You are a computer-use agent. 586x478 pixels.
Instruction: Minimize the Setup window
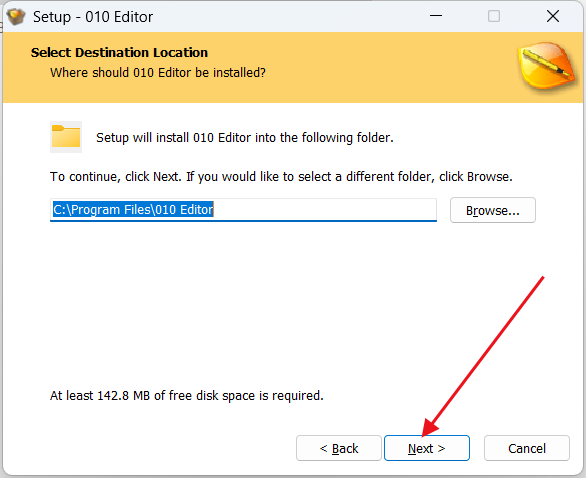(x=436, y=16)
